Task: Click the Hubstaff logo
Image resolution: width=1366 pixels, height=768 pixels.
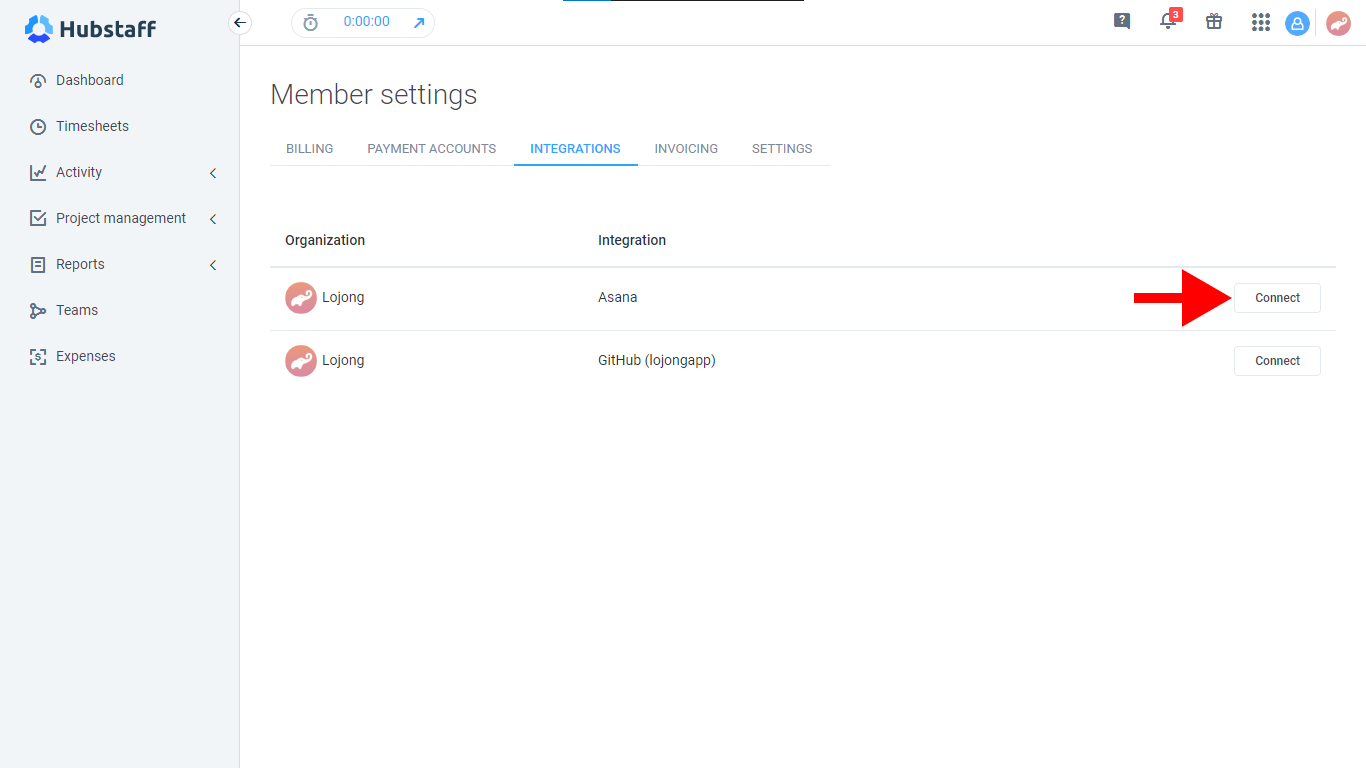Action: tap(90, 29)
